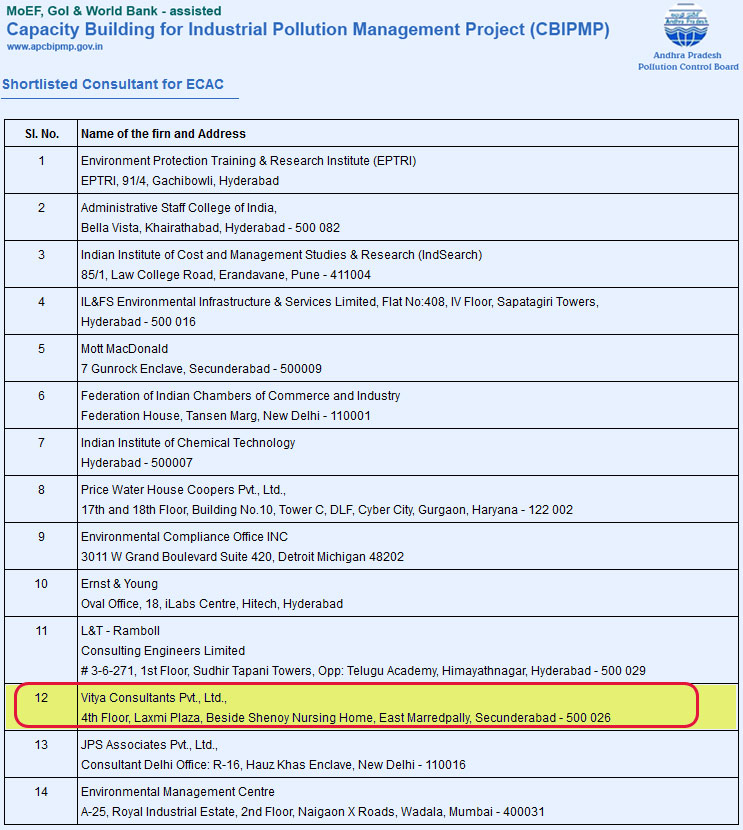The width and height of the screenshot is (743, 830).
Task: Click 'Bella Vista, Khairathabad, Hyderabad - 500 082'
Action: (210, 228)
